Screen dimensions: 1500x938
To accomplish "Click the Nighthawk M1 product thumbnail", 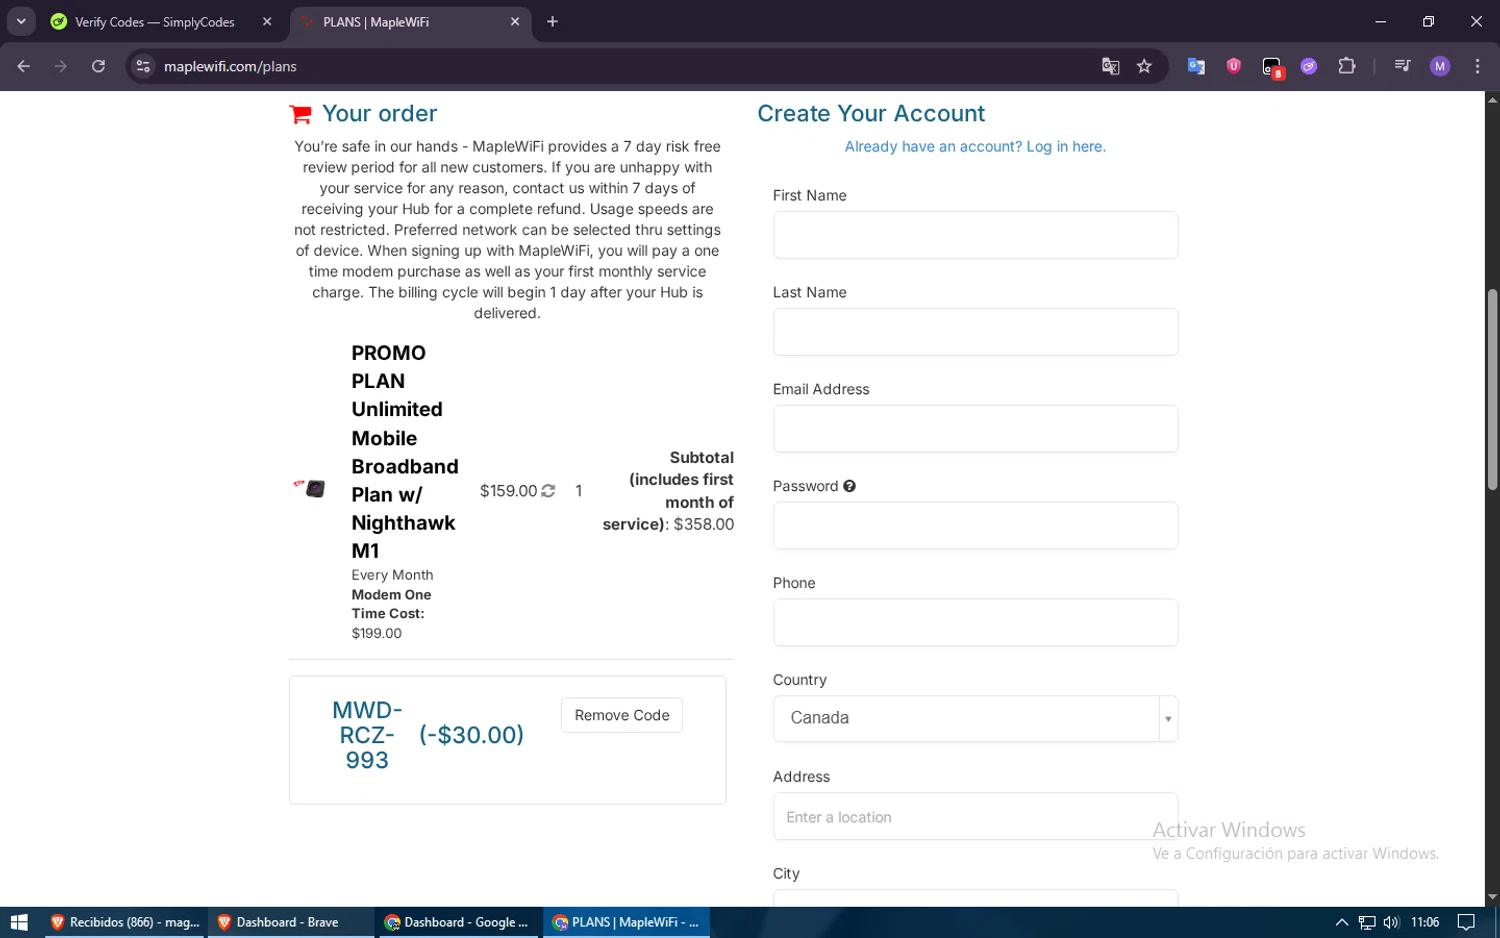I will pos(310,488).
